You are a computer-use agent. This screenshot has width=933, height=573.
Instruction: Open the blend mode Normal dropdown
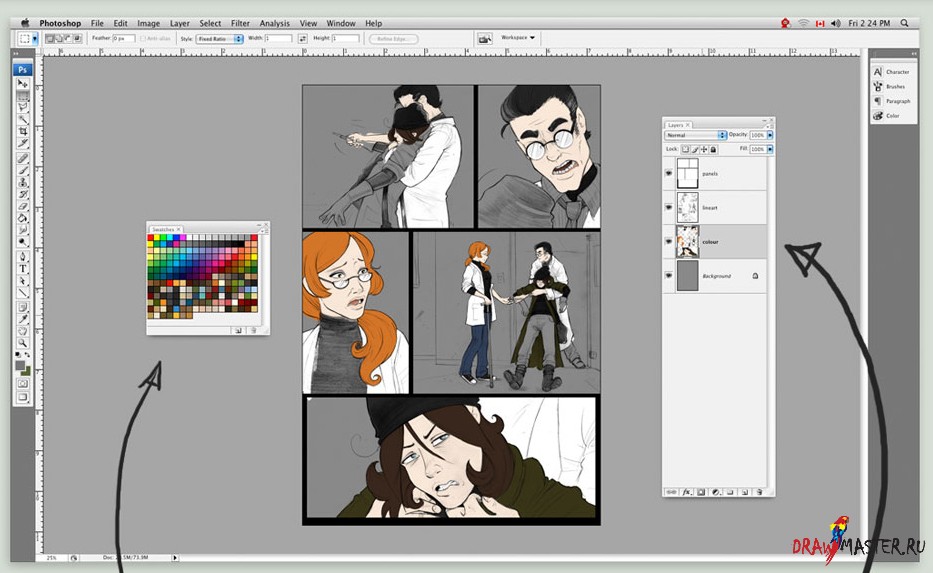click(x=696, y=135)
